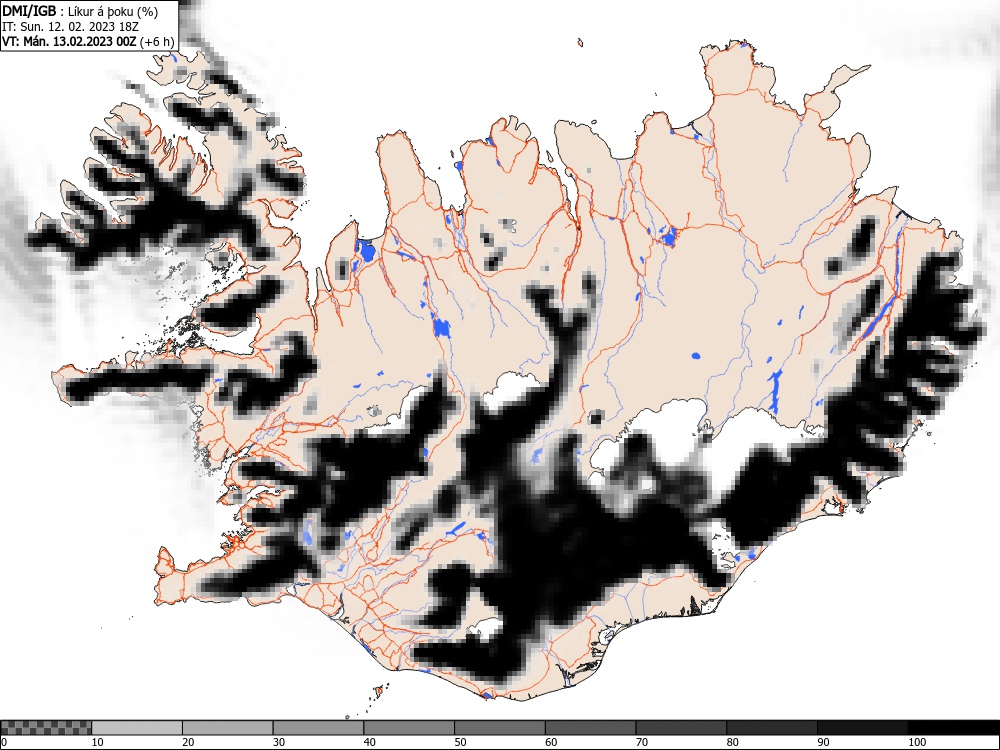The height and width of the screenshot is (750, 1000).
Task: Click the 'IT: Sun. 12. 02. 2023 18Z' line
Action: 70,27
